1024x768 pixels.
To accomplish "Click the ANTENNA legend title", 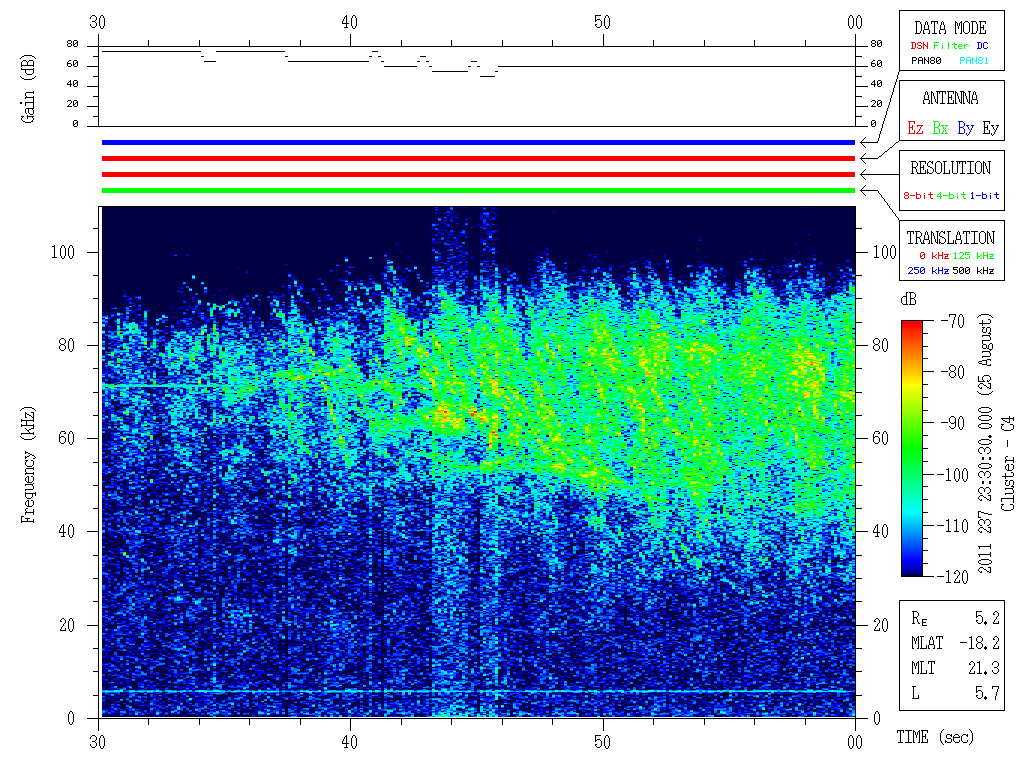I will pos(950,99).
